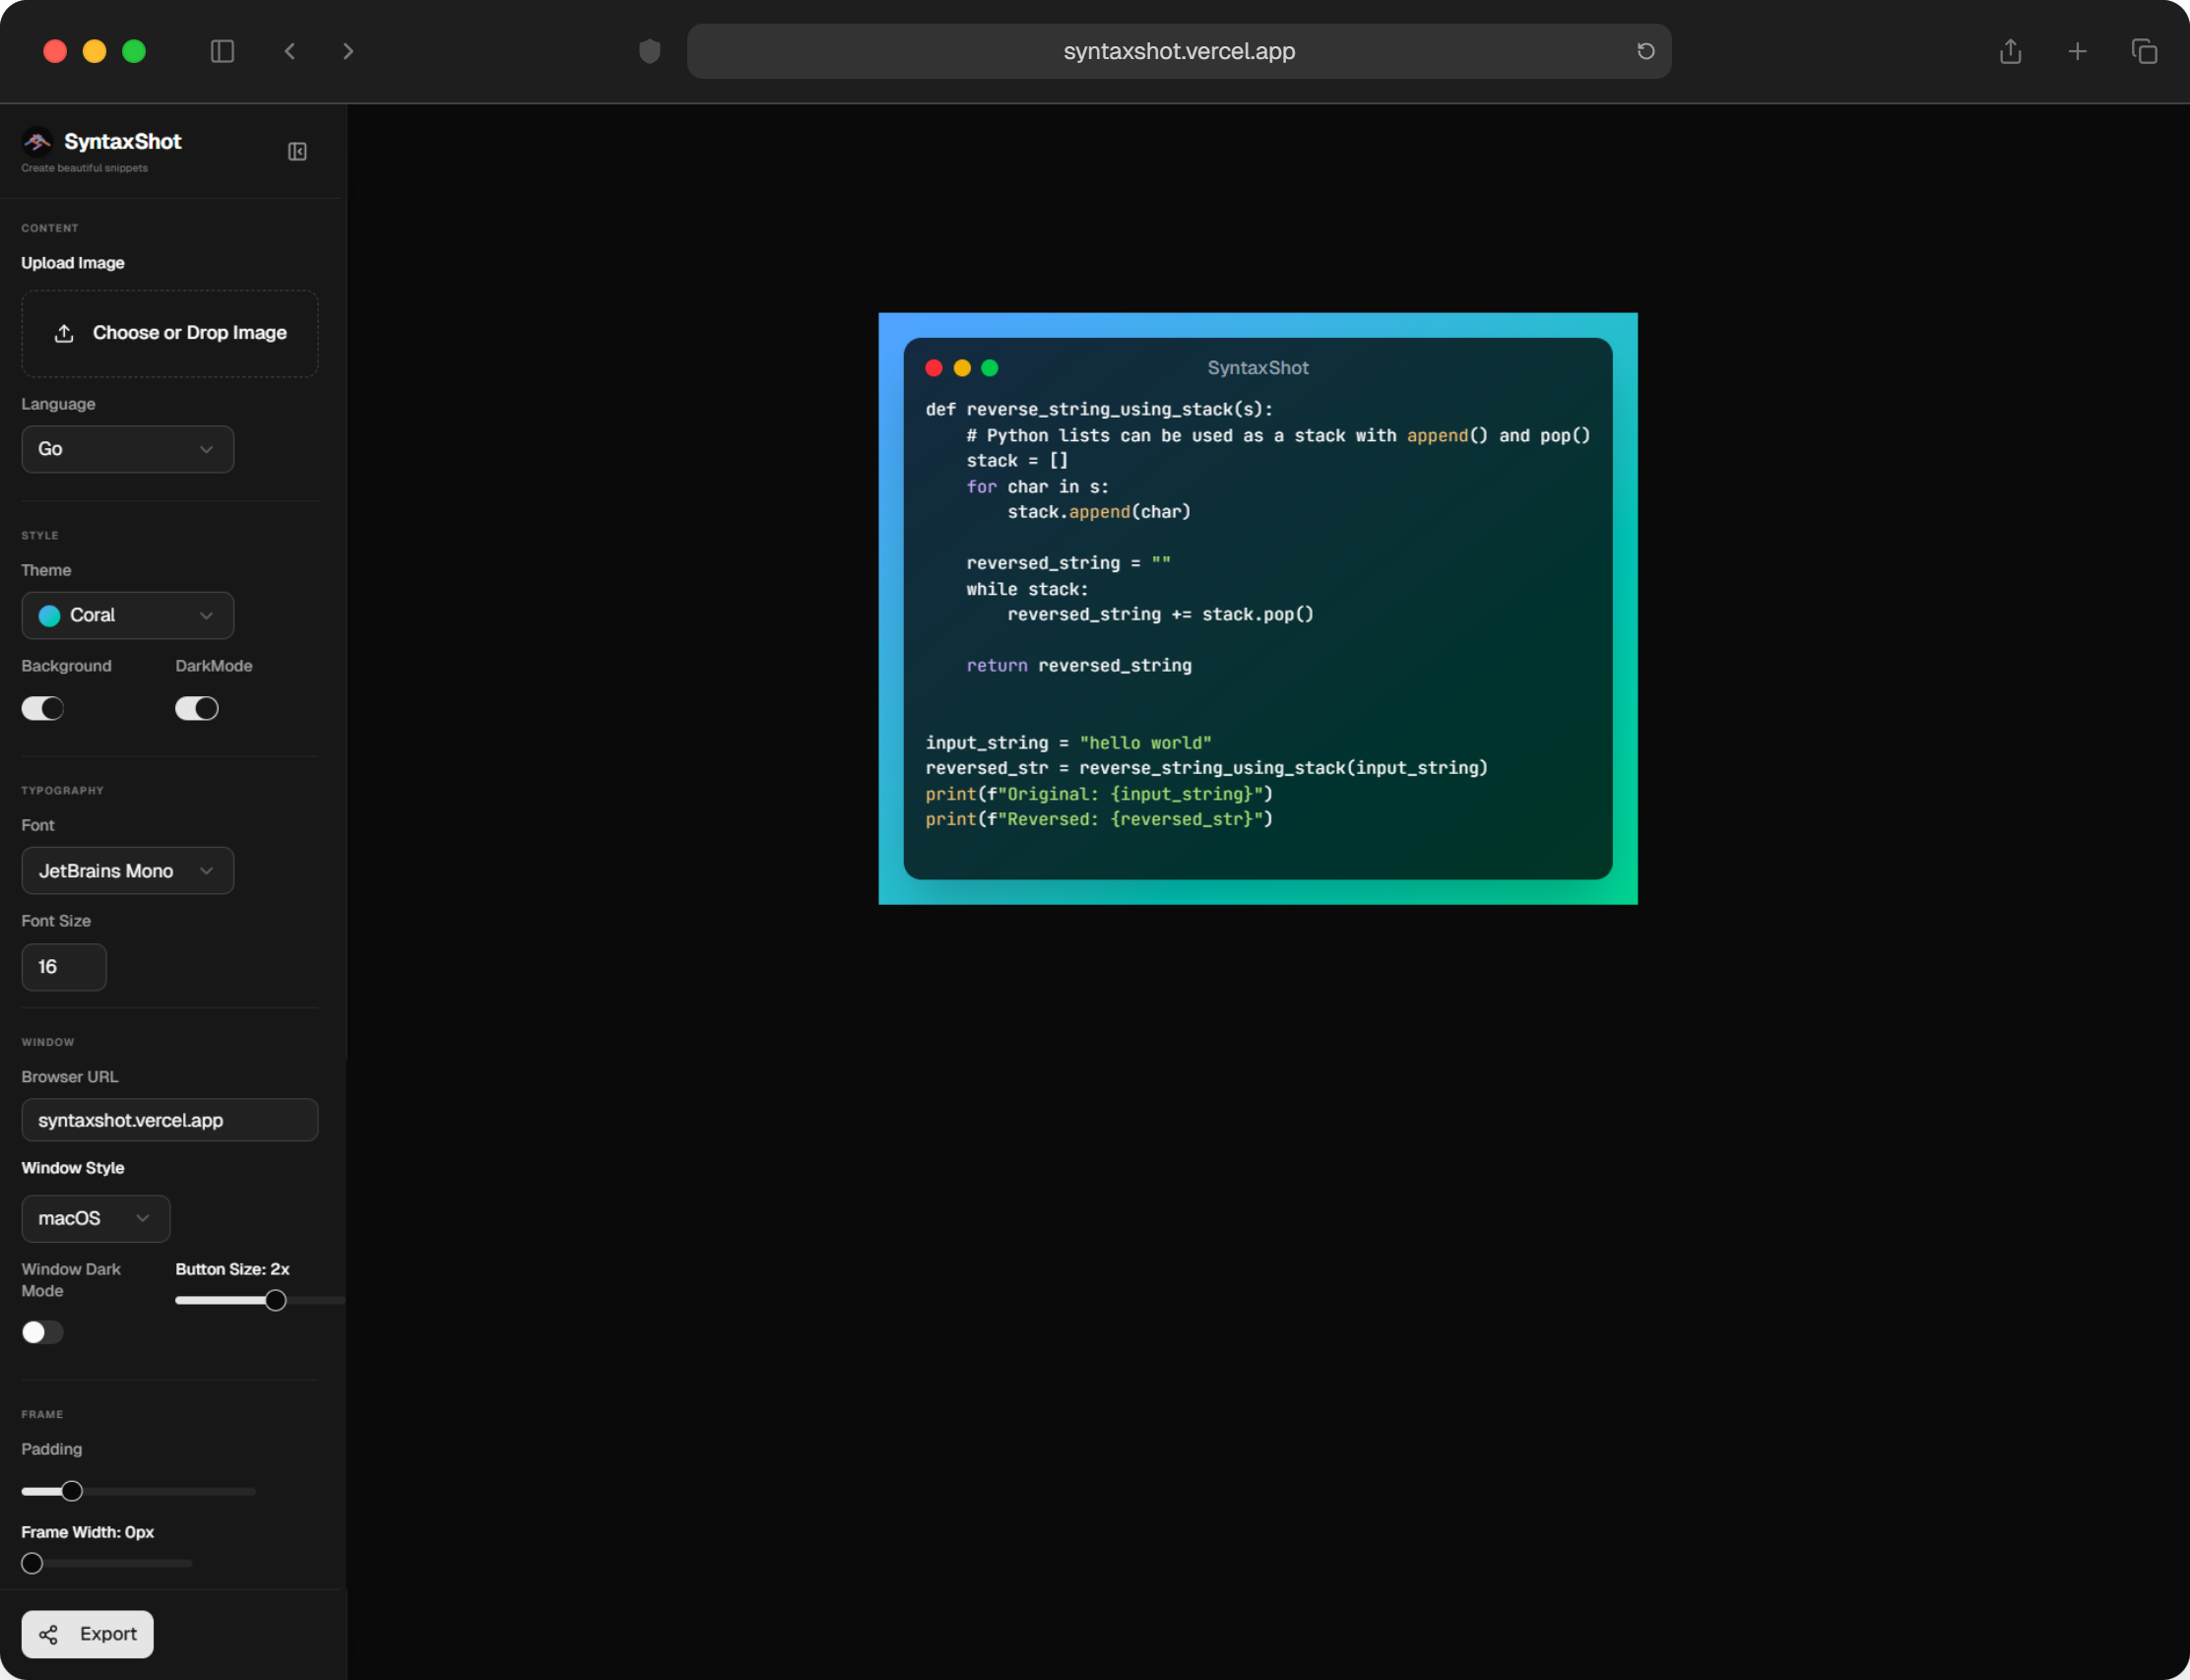Click the privacy shield icon

tap(650, 51)
